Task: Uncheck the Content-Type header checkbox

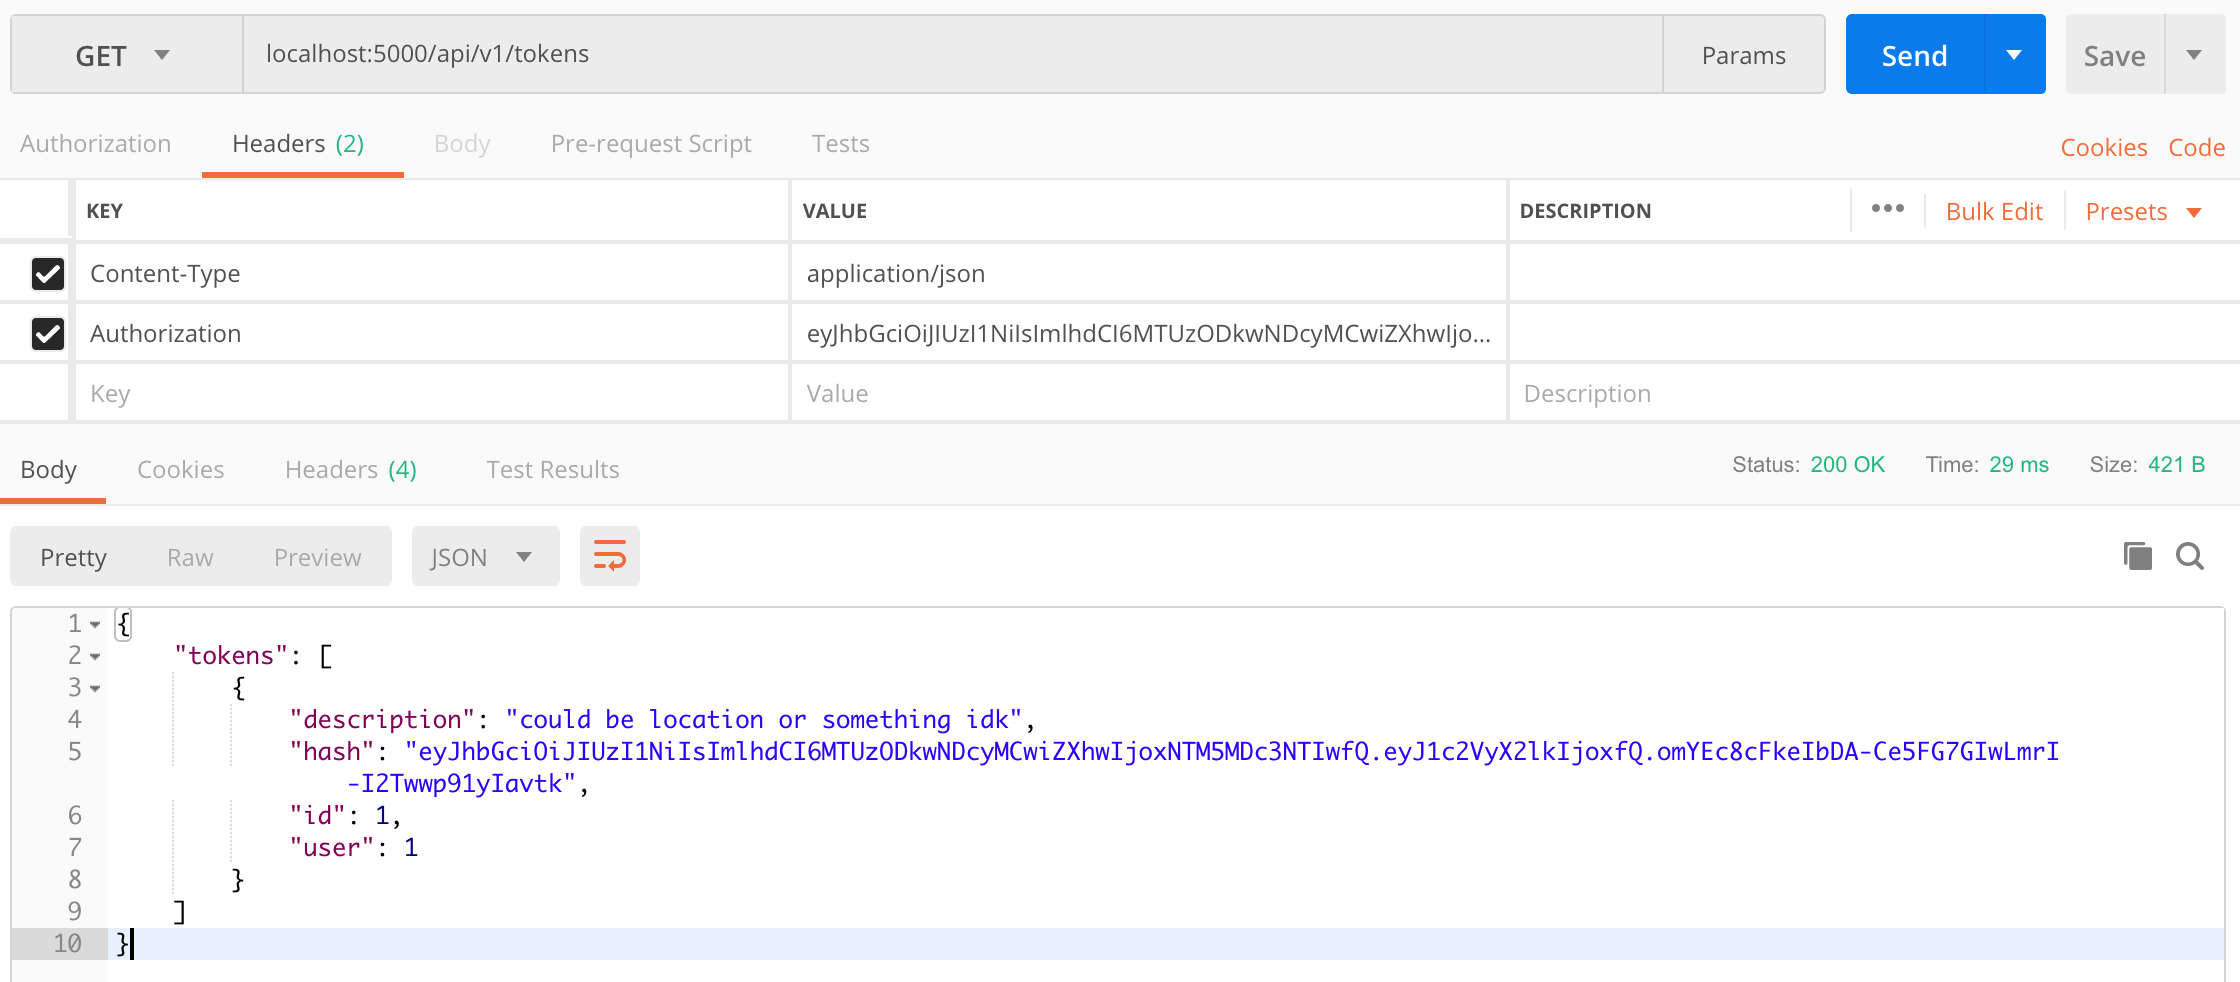Action: (48, 273)
